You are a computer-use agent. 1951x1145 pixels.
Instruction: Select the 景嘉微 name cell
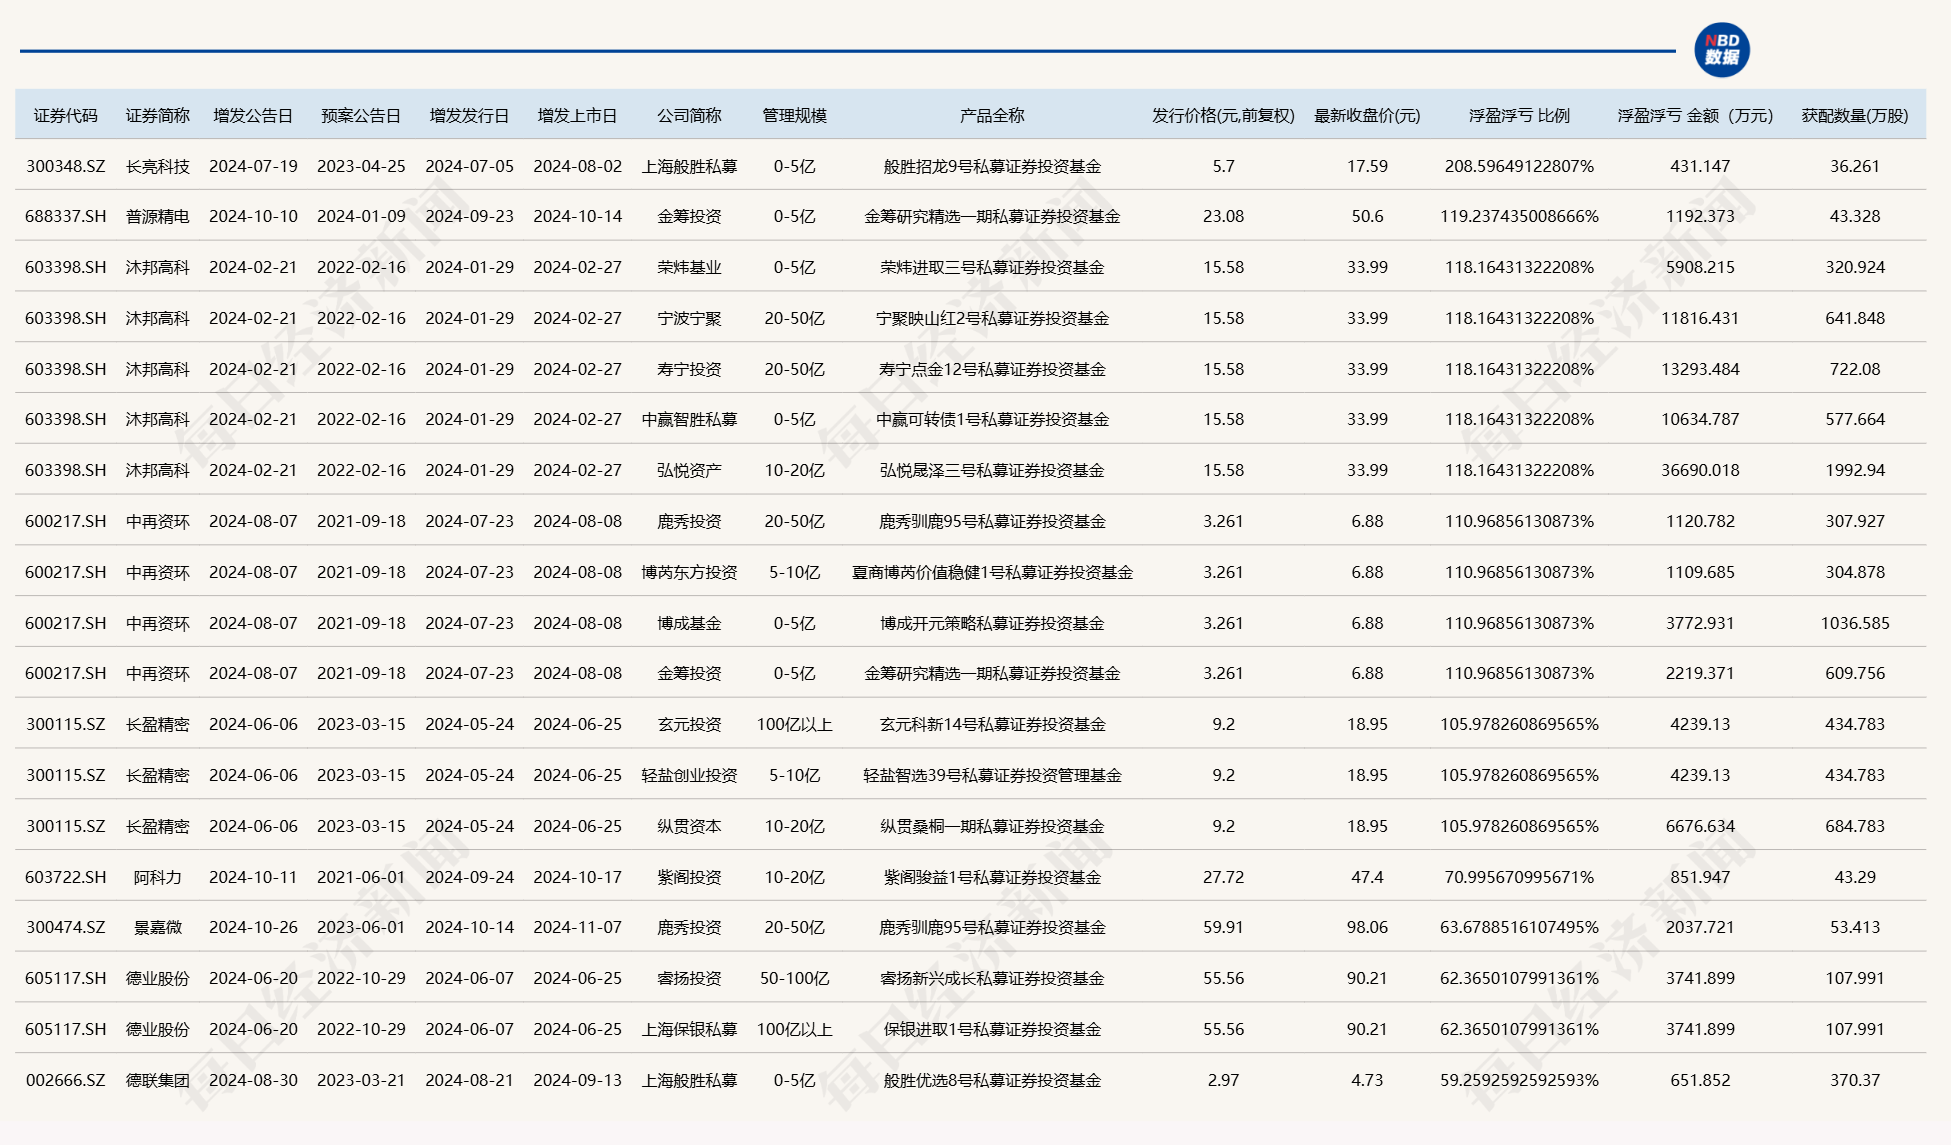point(158,927)
